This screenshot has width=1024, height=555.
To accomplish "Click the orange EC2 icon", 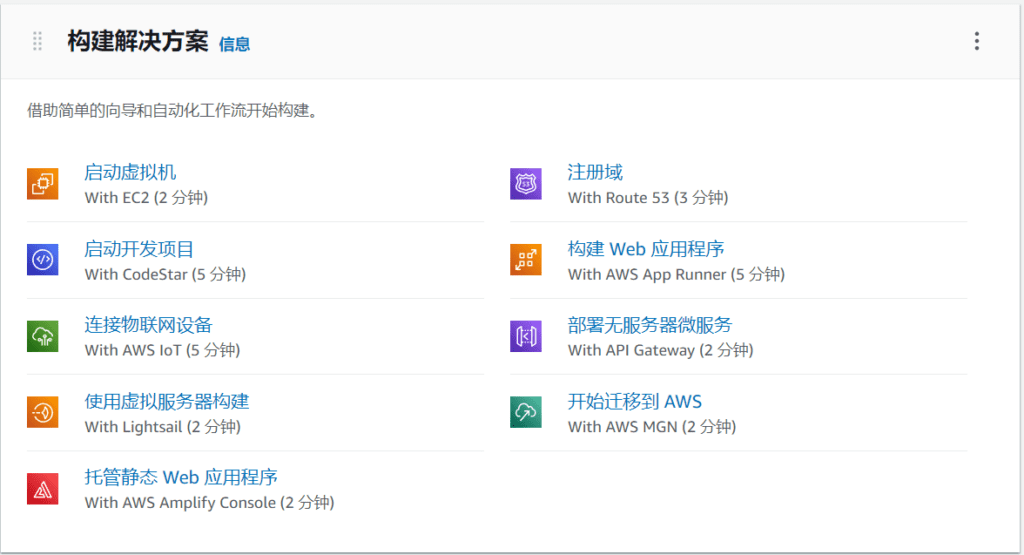I will coord(42,184).
